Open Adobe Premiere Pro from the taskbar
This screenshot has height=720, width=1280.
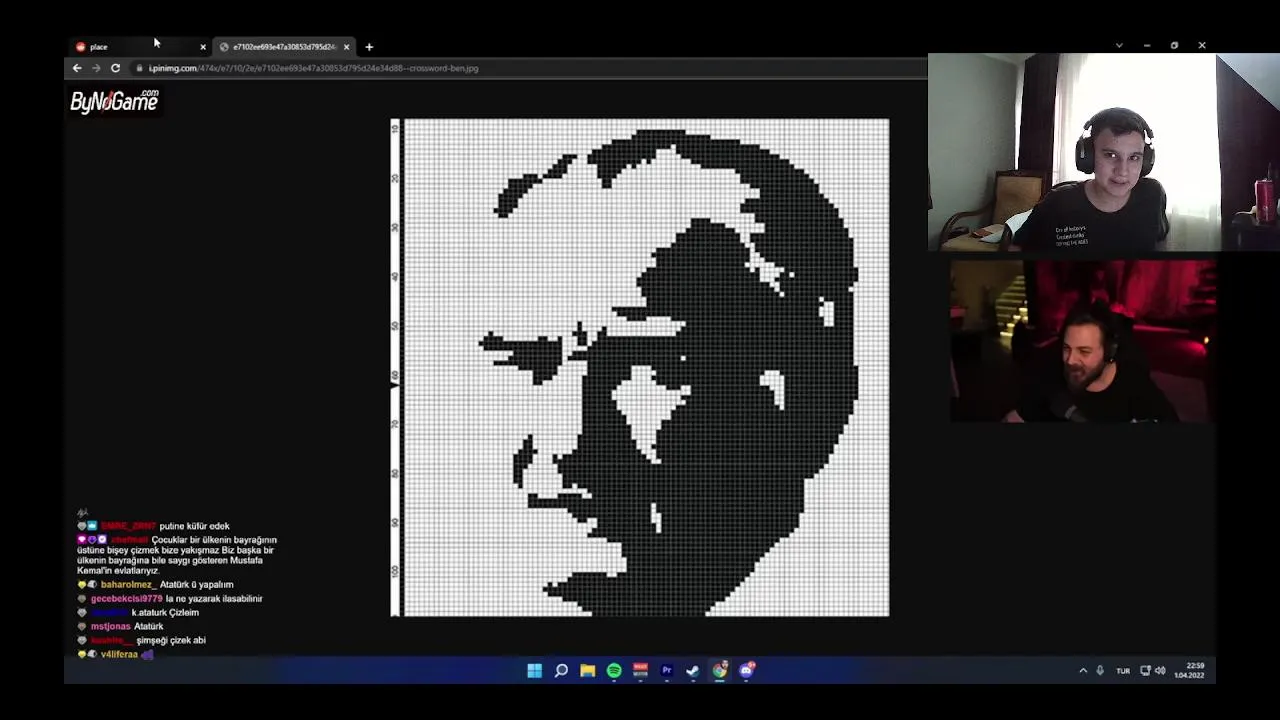pos(666,671)
